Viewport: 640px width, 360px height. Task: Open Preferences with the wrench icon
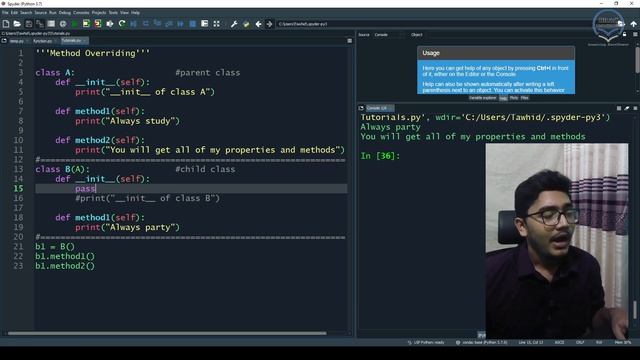click(x=234, y=24)
